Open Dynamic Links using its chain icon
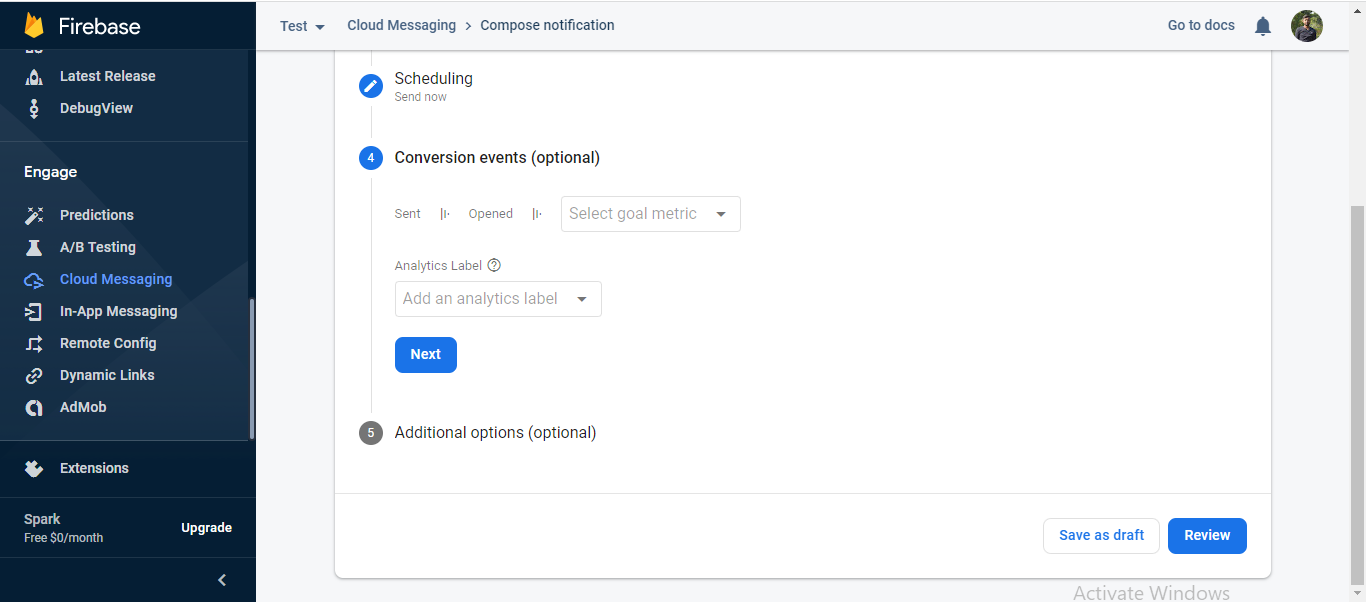The width and height of the screenshot is (1366, 602). (x=34, y=375)
